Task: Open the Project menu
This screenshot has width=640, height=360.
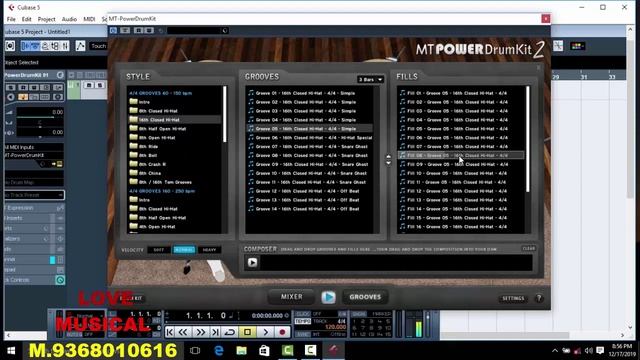Action: [47, 19]
